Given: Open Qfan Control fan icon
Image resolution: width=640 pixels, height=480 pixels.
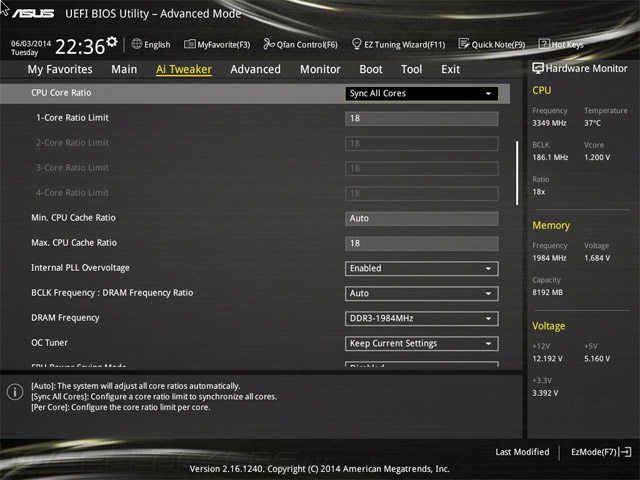Looking at the screenshot, I should click(269, 44).
